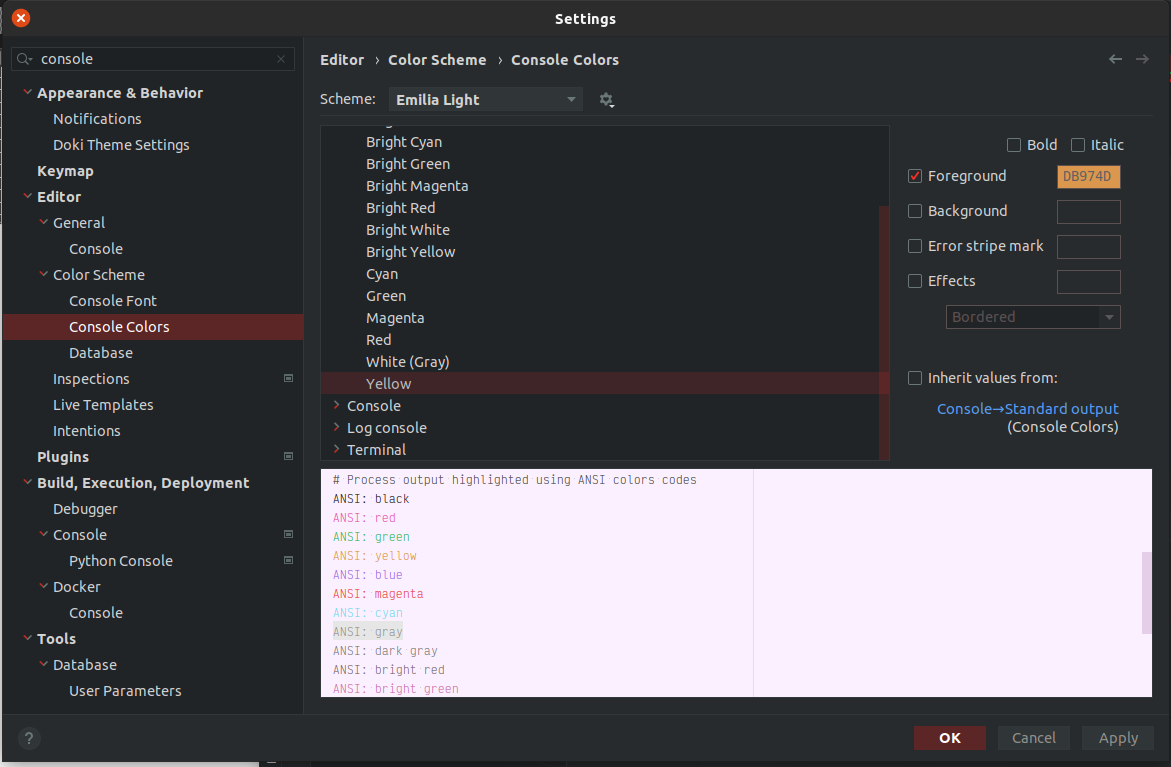Navigate back using the left arrow

(1115, 59)
